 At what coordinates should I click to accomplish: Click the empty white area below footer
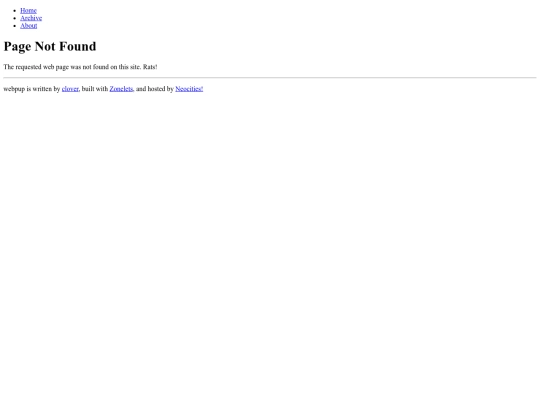pyautogui.click(x=270, y=241)
